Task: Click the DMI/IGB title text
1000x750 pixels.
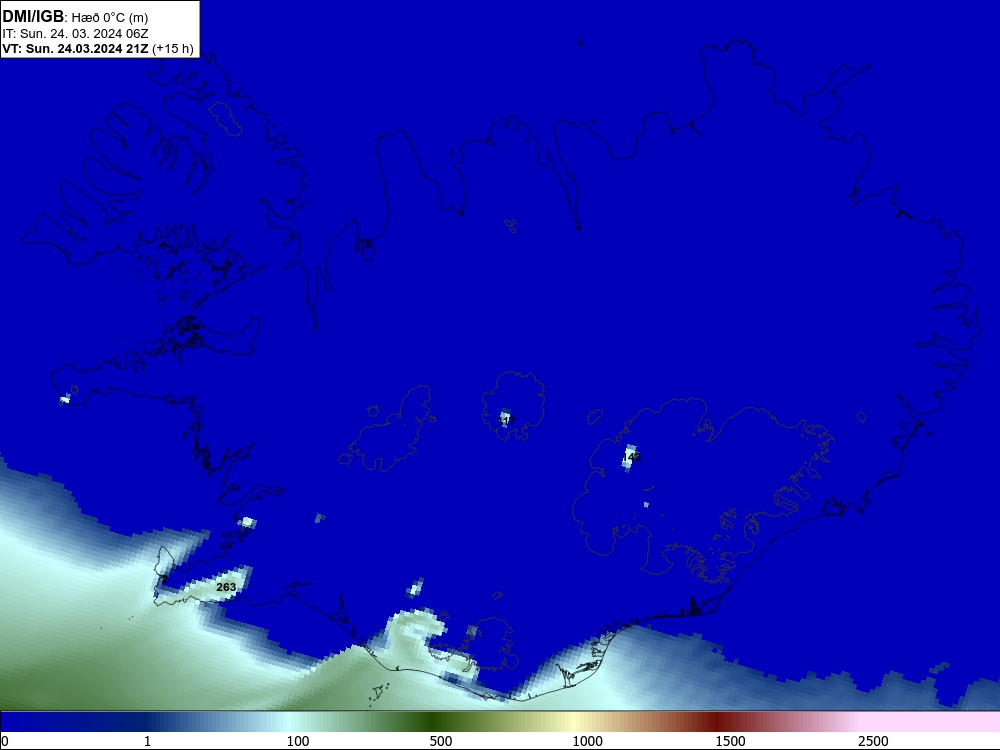Action: pos(33,16)
